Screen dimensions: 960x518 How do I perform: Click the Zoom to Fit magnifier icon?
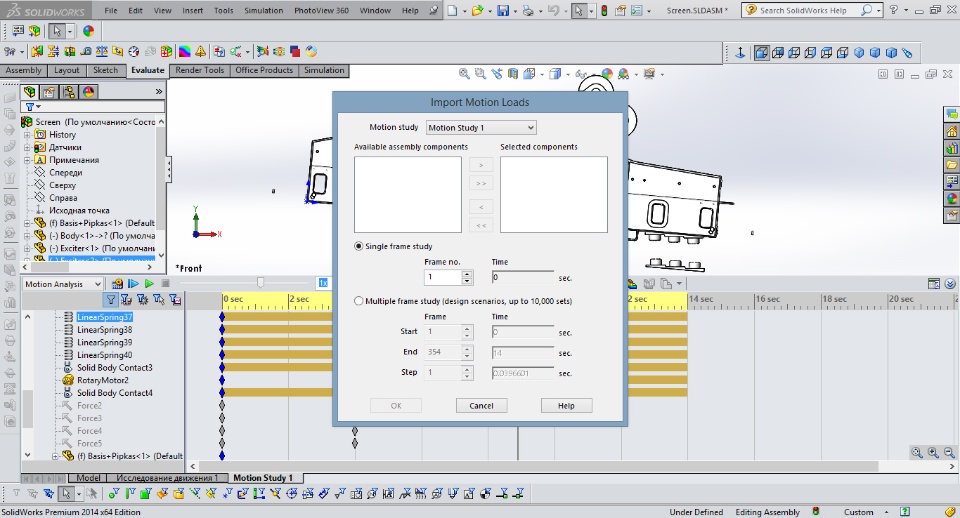[x=464, y=74]
